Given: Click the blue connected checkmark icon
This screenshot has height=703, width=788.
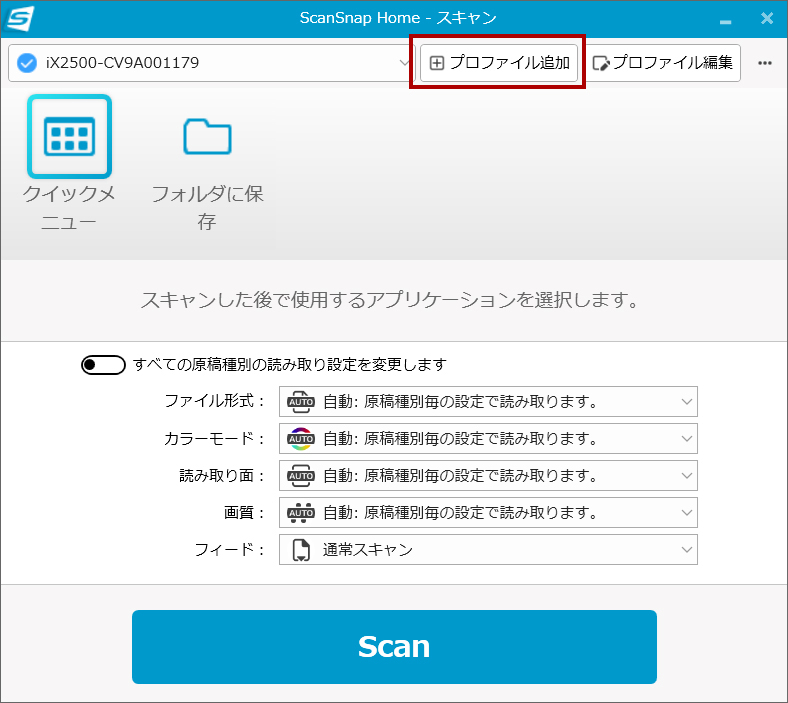Looking at the screenshot, I should (x=27, y=63).
